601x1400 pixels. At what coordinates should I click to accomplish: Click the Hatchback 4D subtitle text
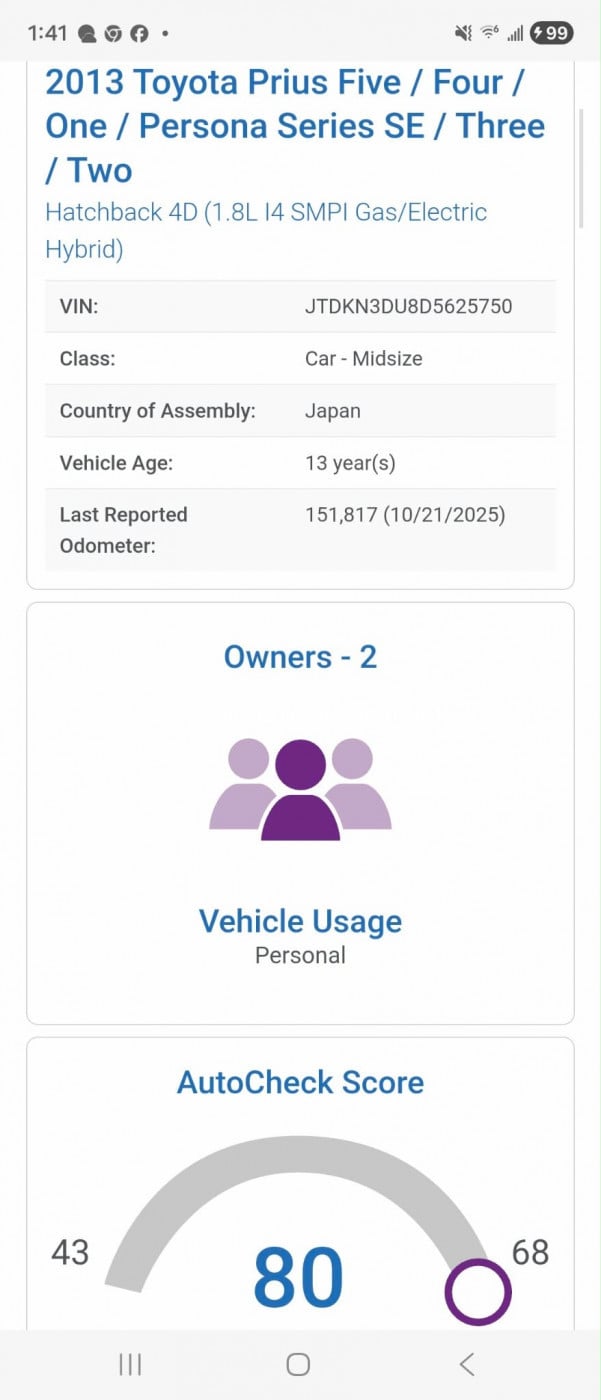(x=266, y=229)
